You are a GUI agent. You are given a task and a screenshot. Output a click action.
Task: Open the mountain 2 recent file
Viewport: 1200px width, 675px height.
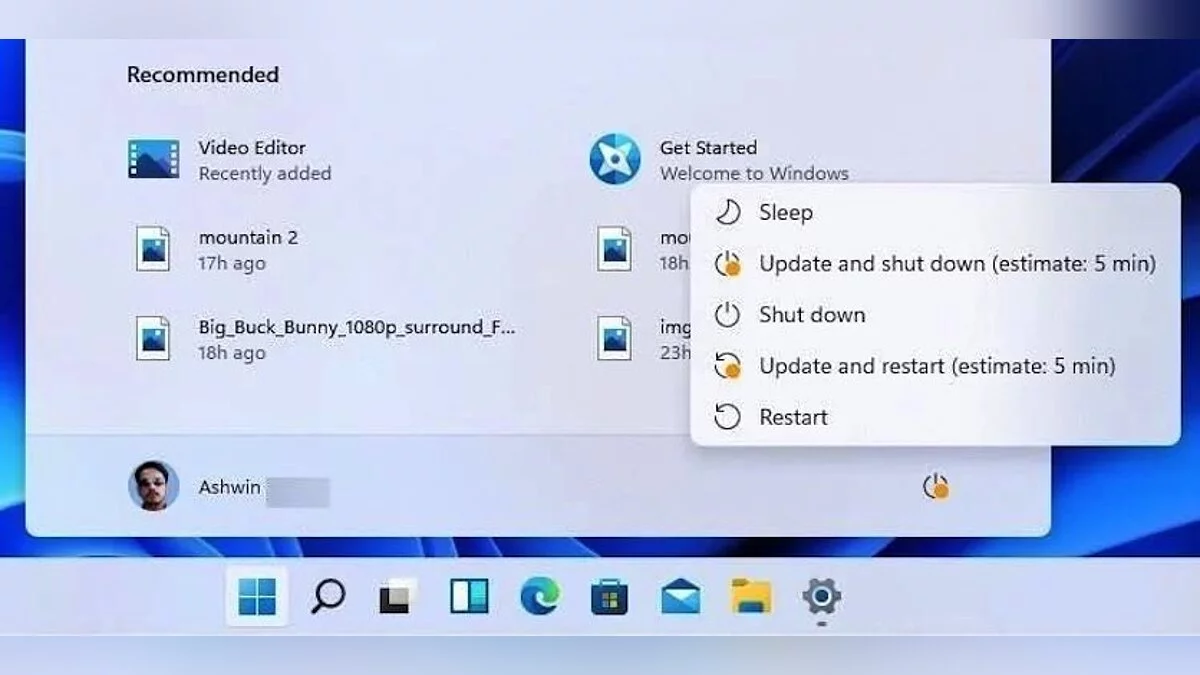(215, 249)
